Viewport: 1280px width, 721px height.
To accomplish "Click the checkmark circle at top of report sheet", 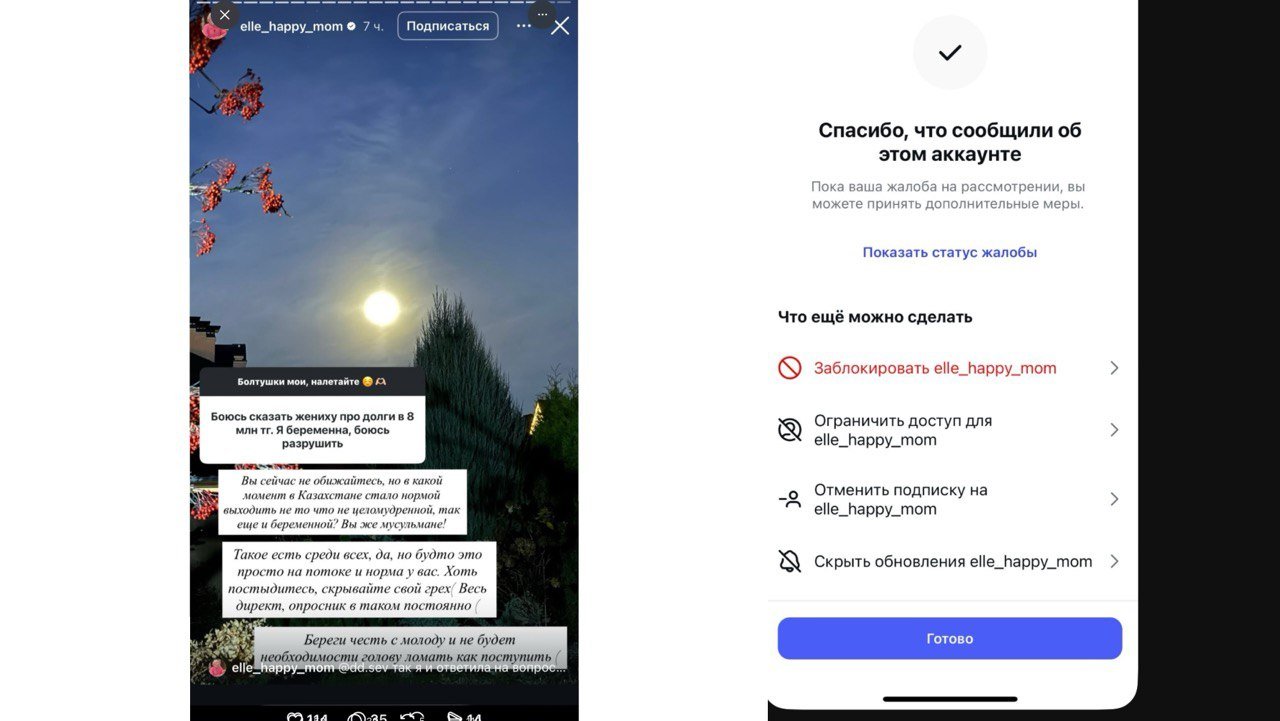I will pos(950,52).
